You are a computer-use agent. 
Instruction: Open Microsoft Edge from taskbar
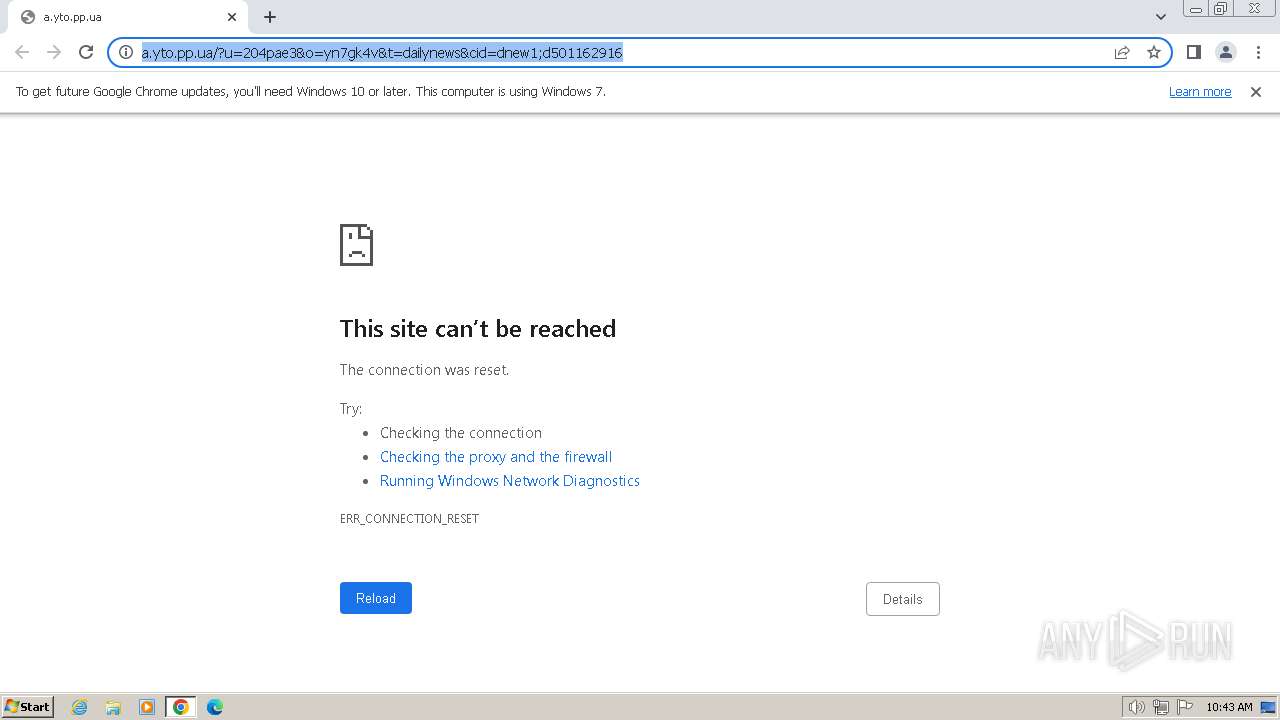click(x=215, y=707)
